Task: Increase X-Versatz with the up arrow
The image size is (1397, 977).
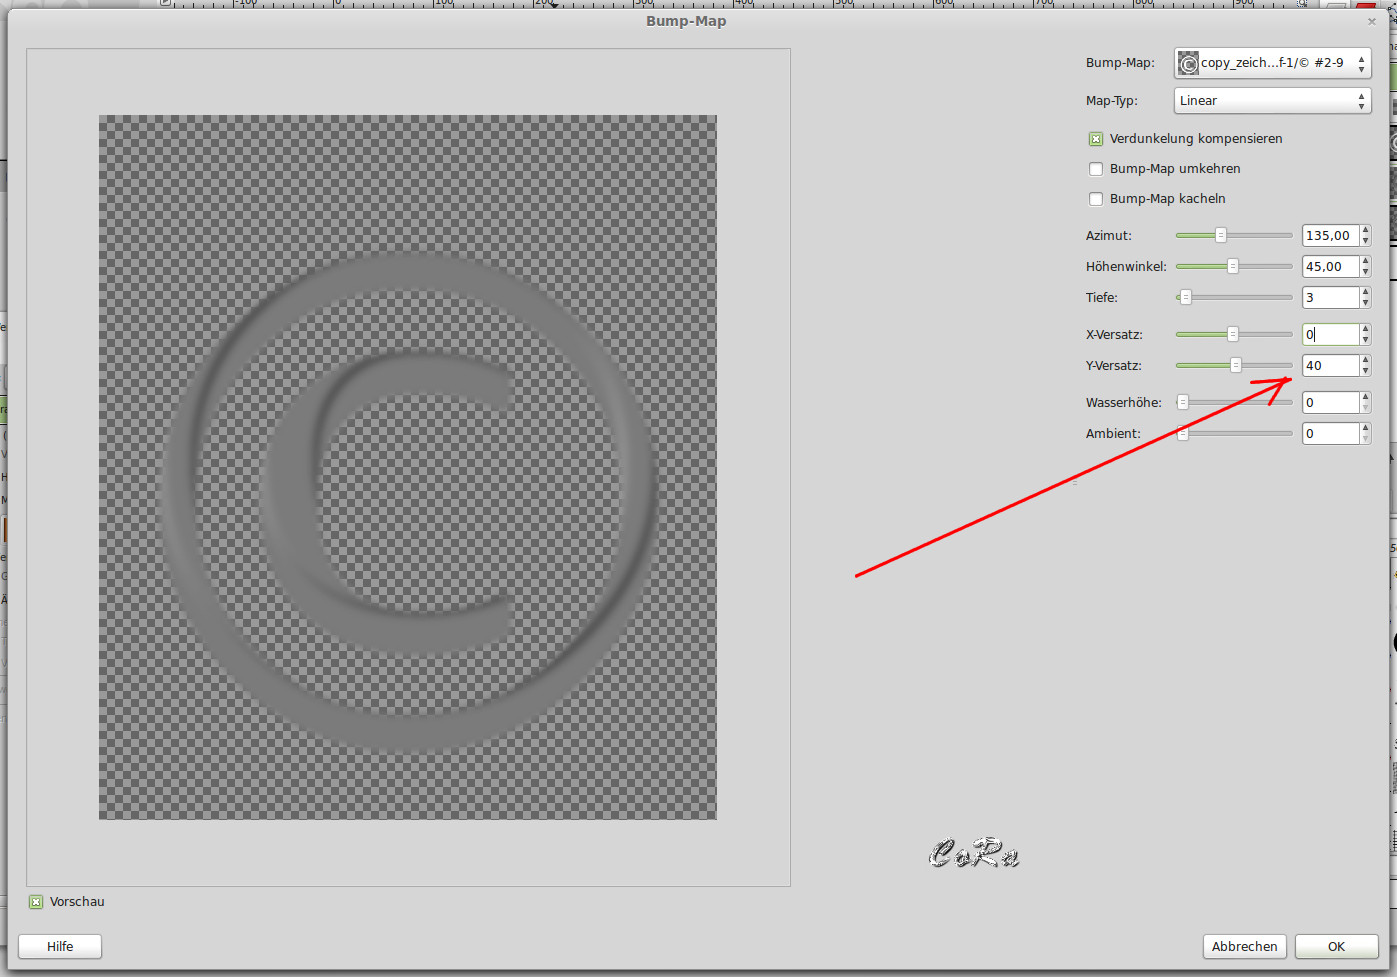Action: click(x=1366, y=330)
